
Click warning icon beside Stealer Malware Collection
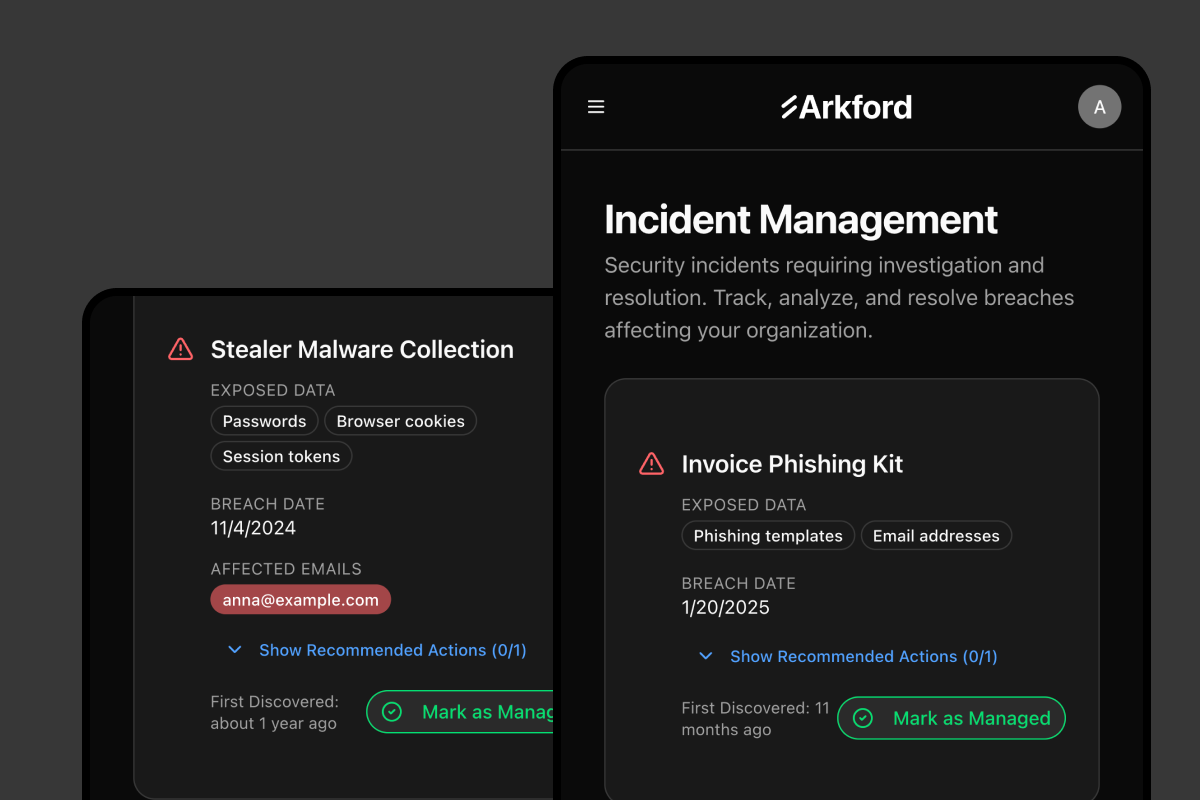pos(180,349)
